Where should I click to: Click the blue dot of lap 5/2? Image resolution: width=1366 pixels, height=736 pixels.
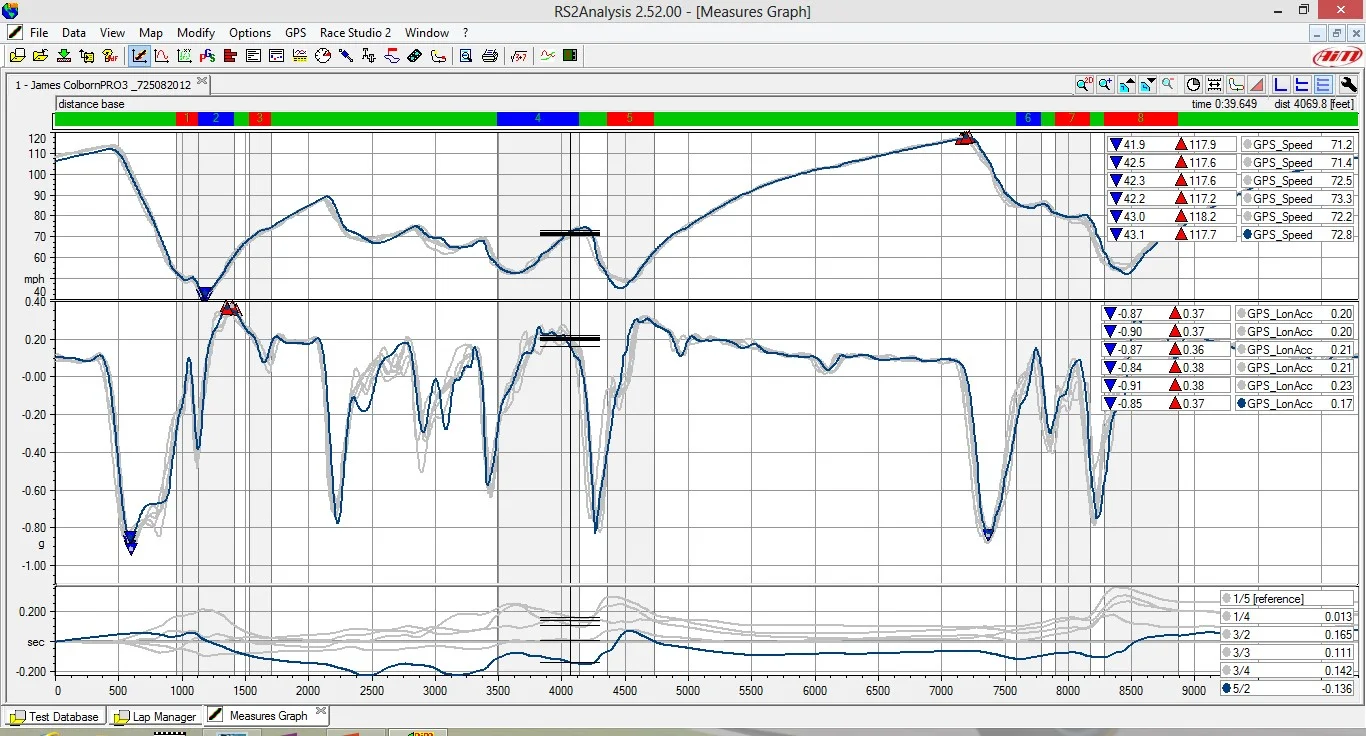1227,688
